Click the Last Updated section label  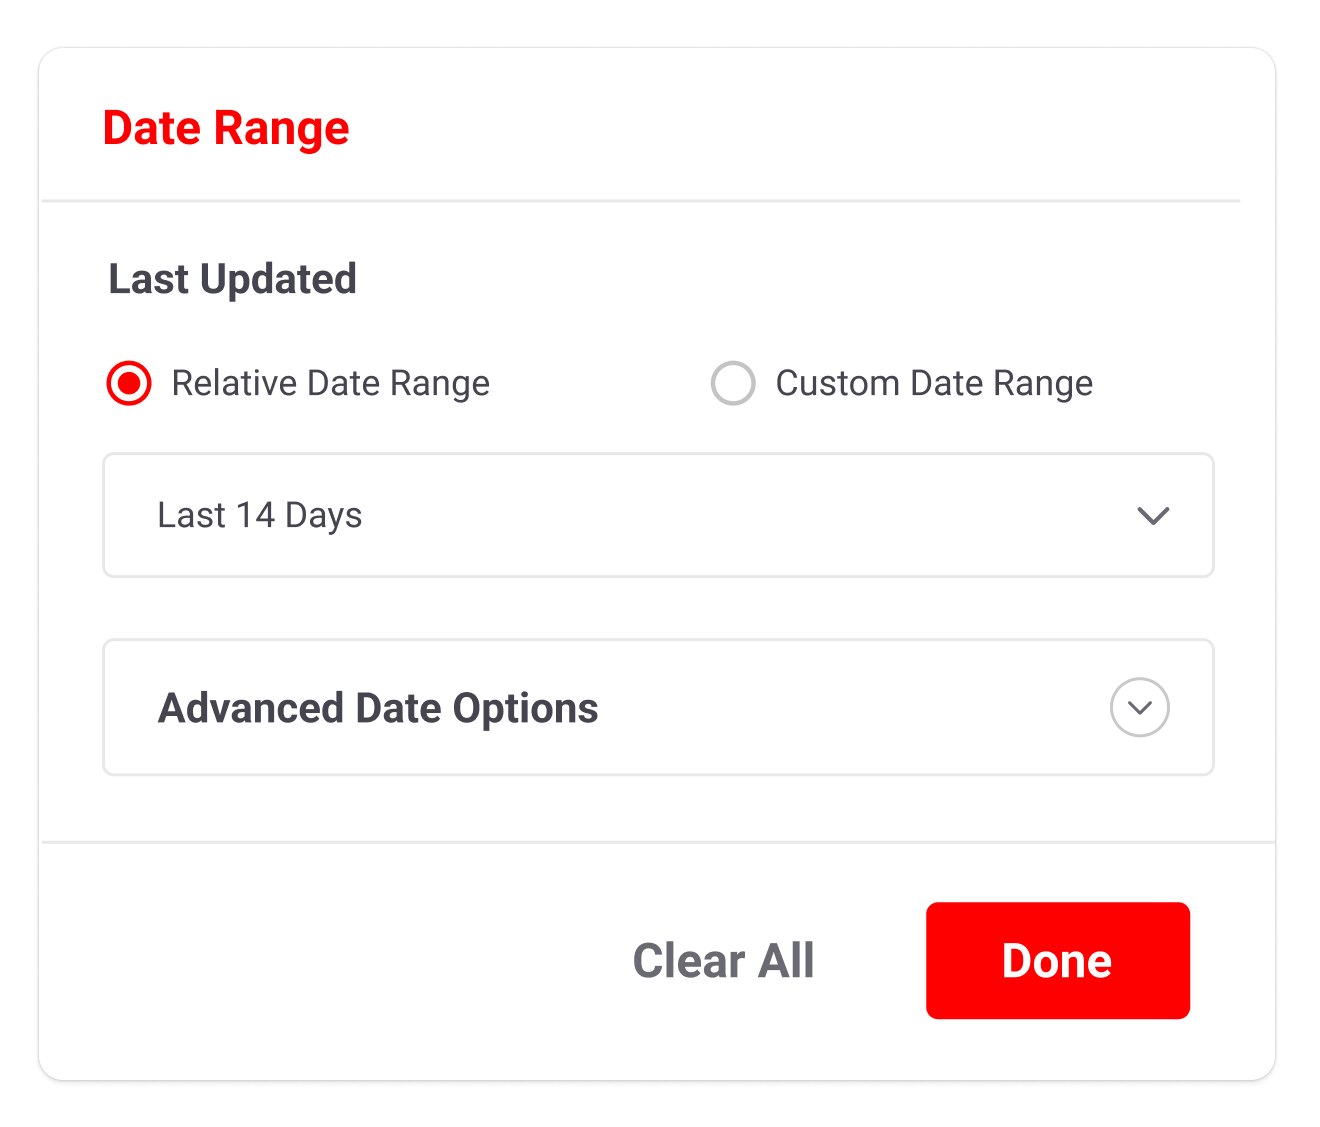coord(232,280)
